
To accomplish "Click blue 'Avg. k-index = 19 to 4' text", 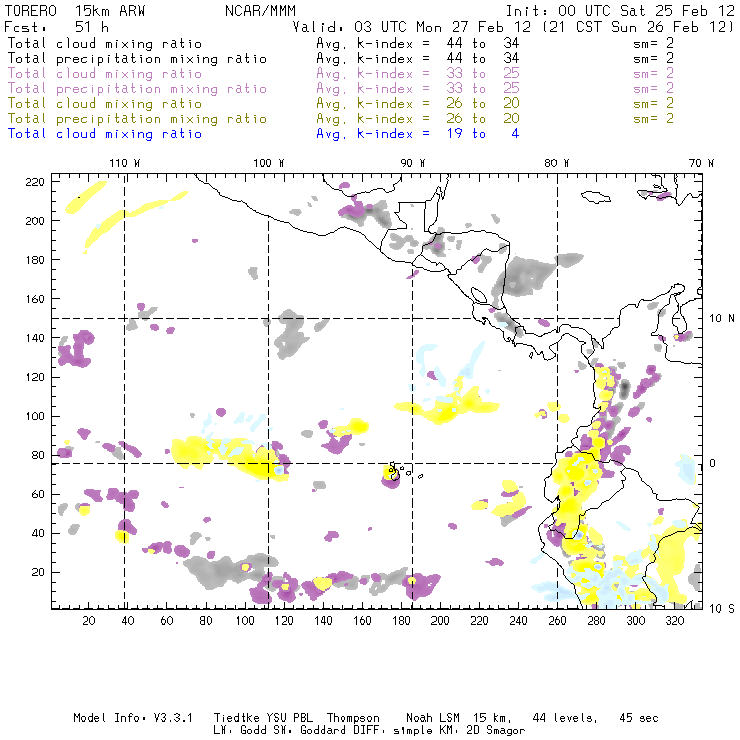I will (418, 134).
